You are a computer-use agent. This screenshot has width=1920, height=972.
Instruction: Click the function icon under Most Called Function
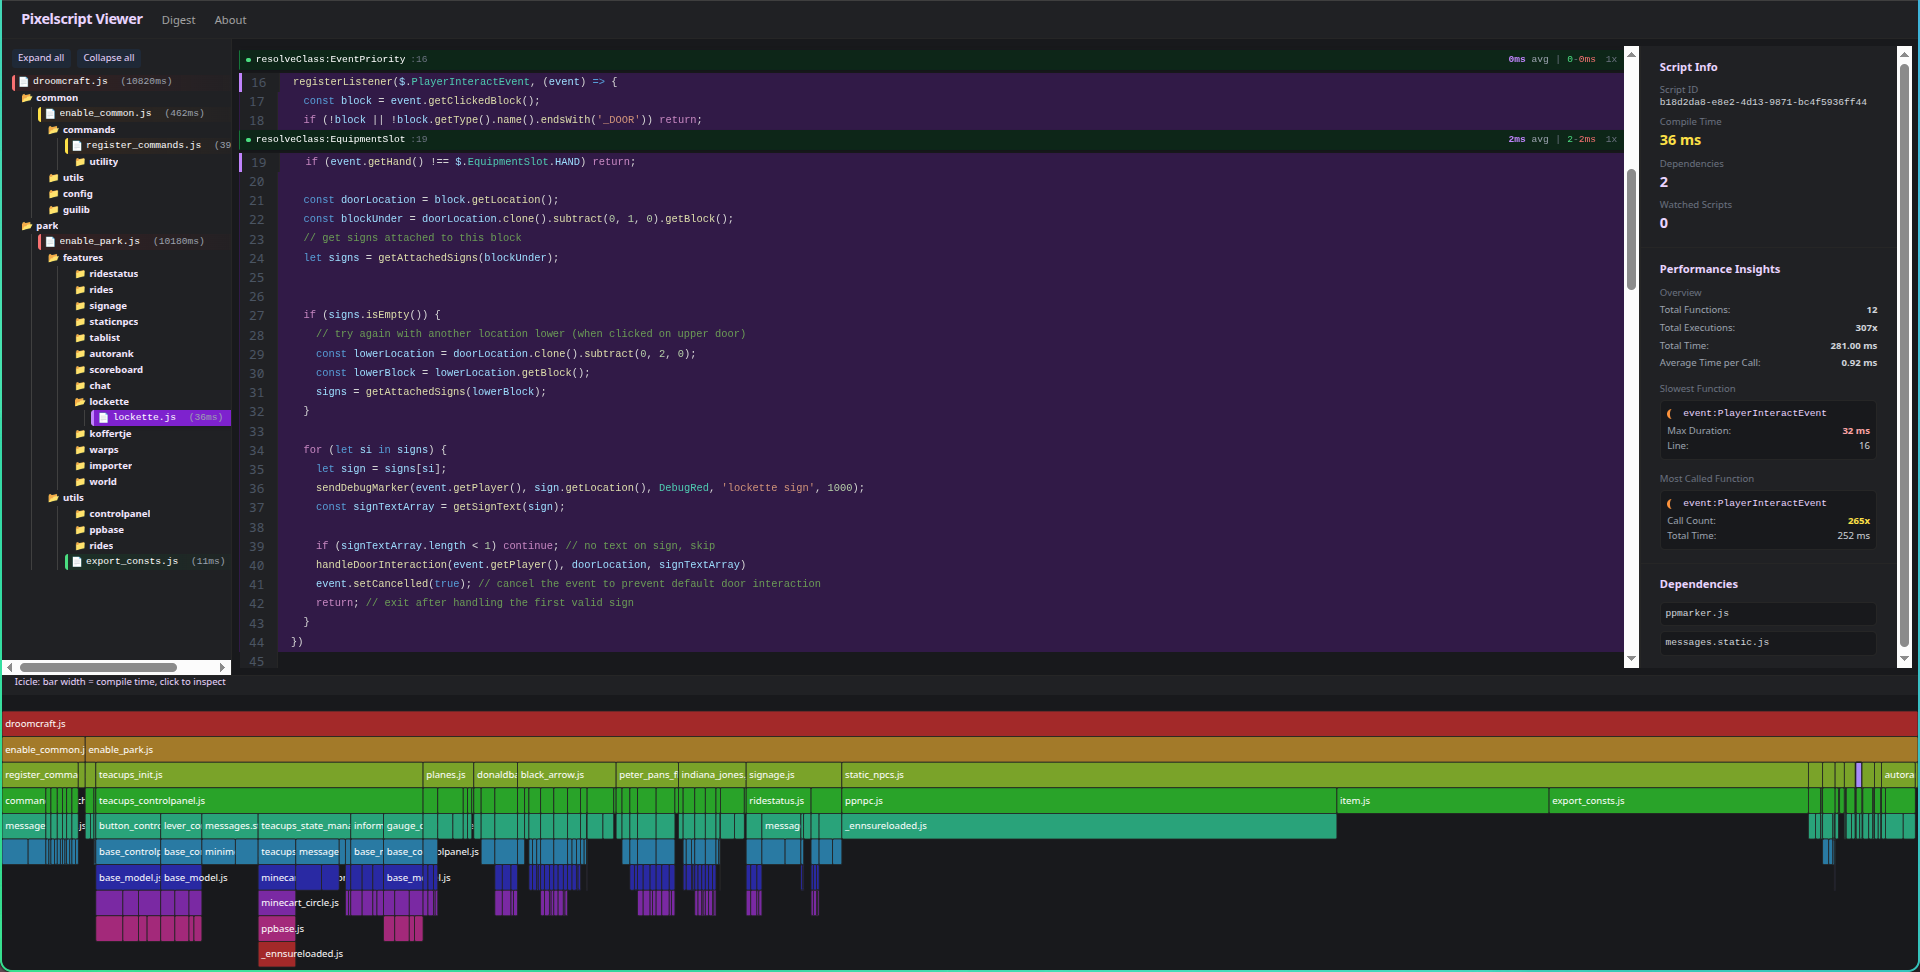coord(1670,502)
